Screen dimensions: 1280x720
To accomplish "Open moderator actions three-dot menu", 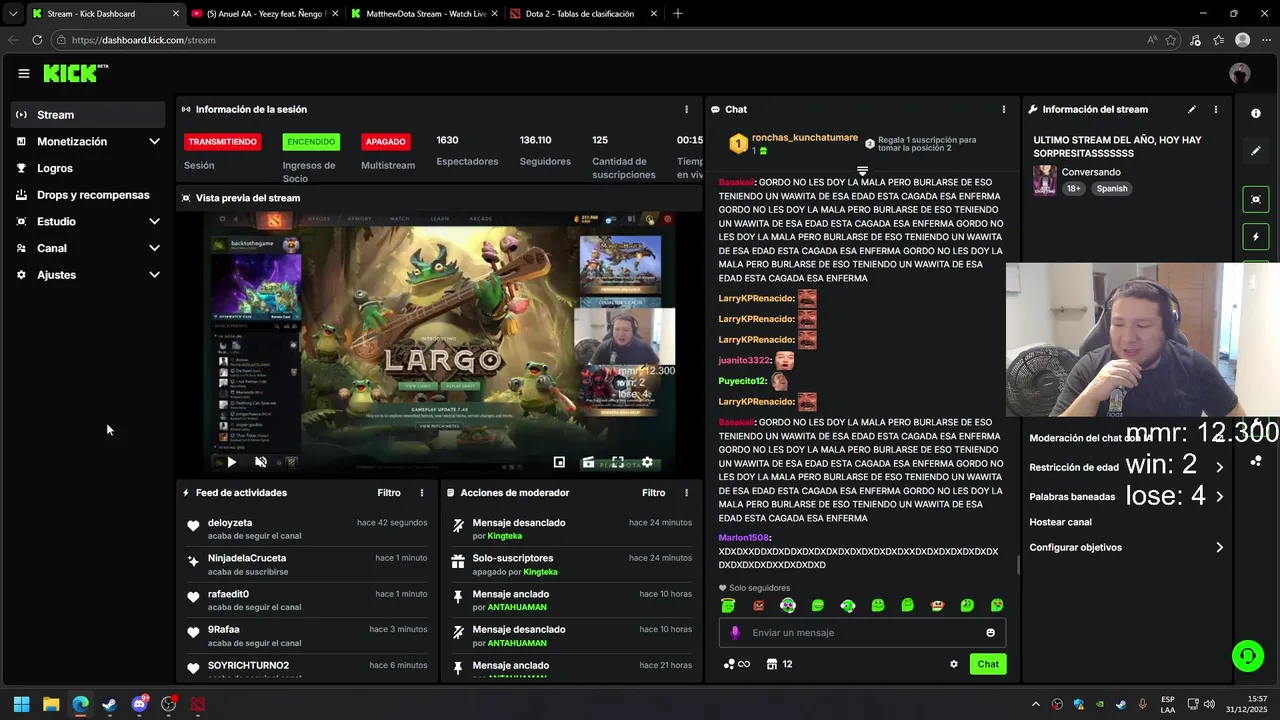I will click(686, 493).
